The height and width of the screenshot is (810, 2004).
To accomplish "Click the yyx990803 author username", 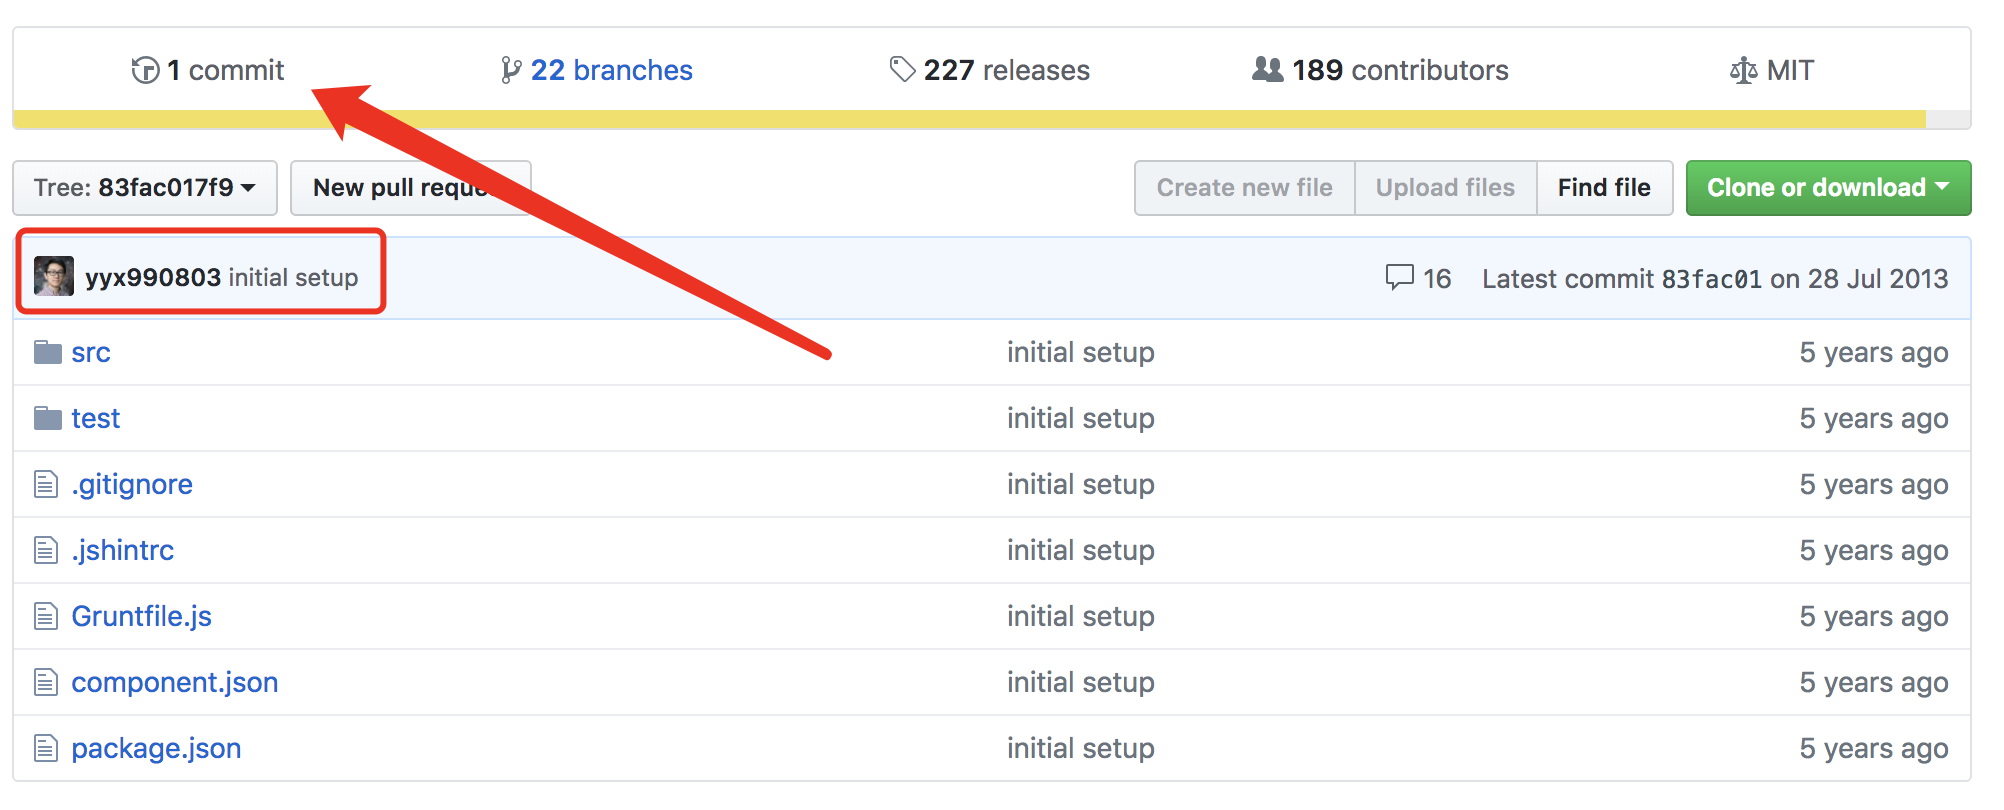I will point(153,277).
